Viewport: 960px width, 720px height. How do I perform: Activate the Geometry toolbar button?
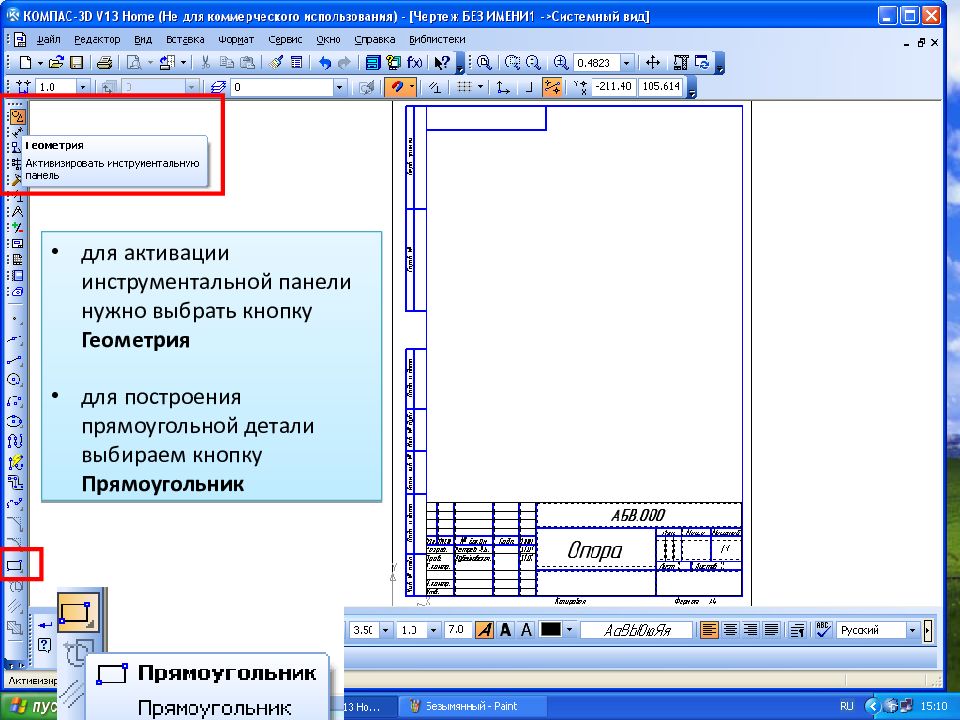click(17, 116)
